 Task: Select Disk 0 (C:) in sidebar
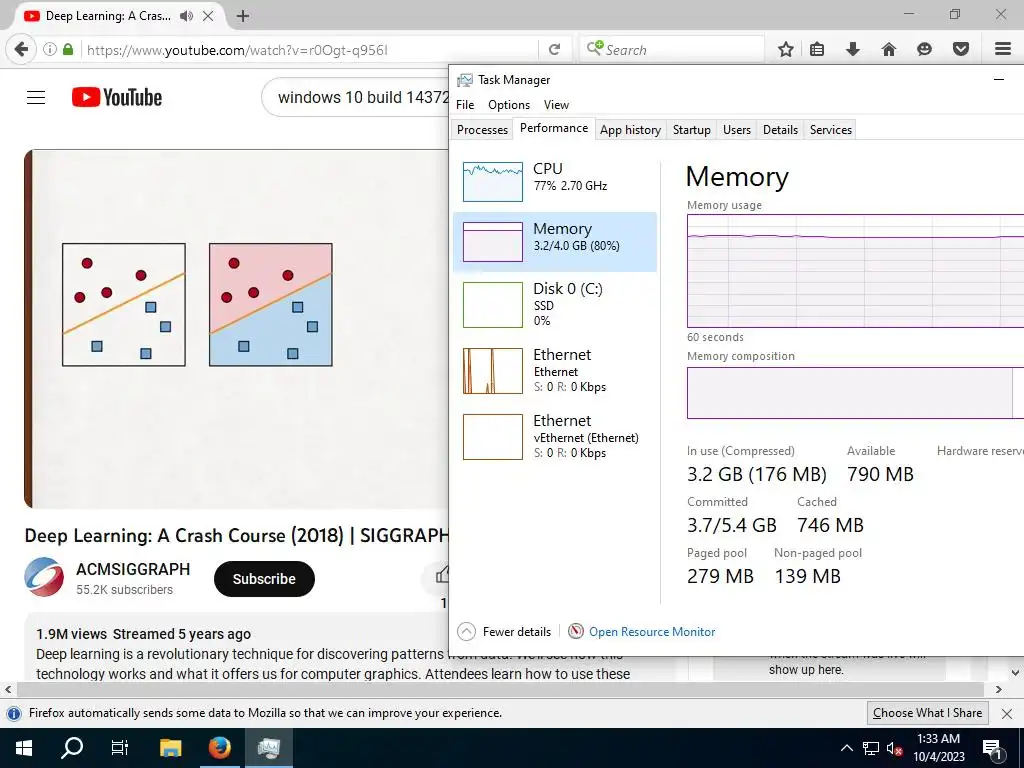[555, 304]
